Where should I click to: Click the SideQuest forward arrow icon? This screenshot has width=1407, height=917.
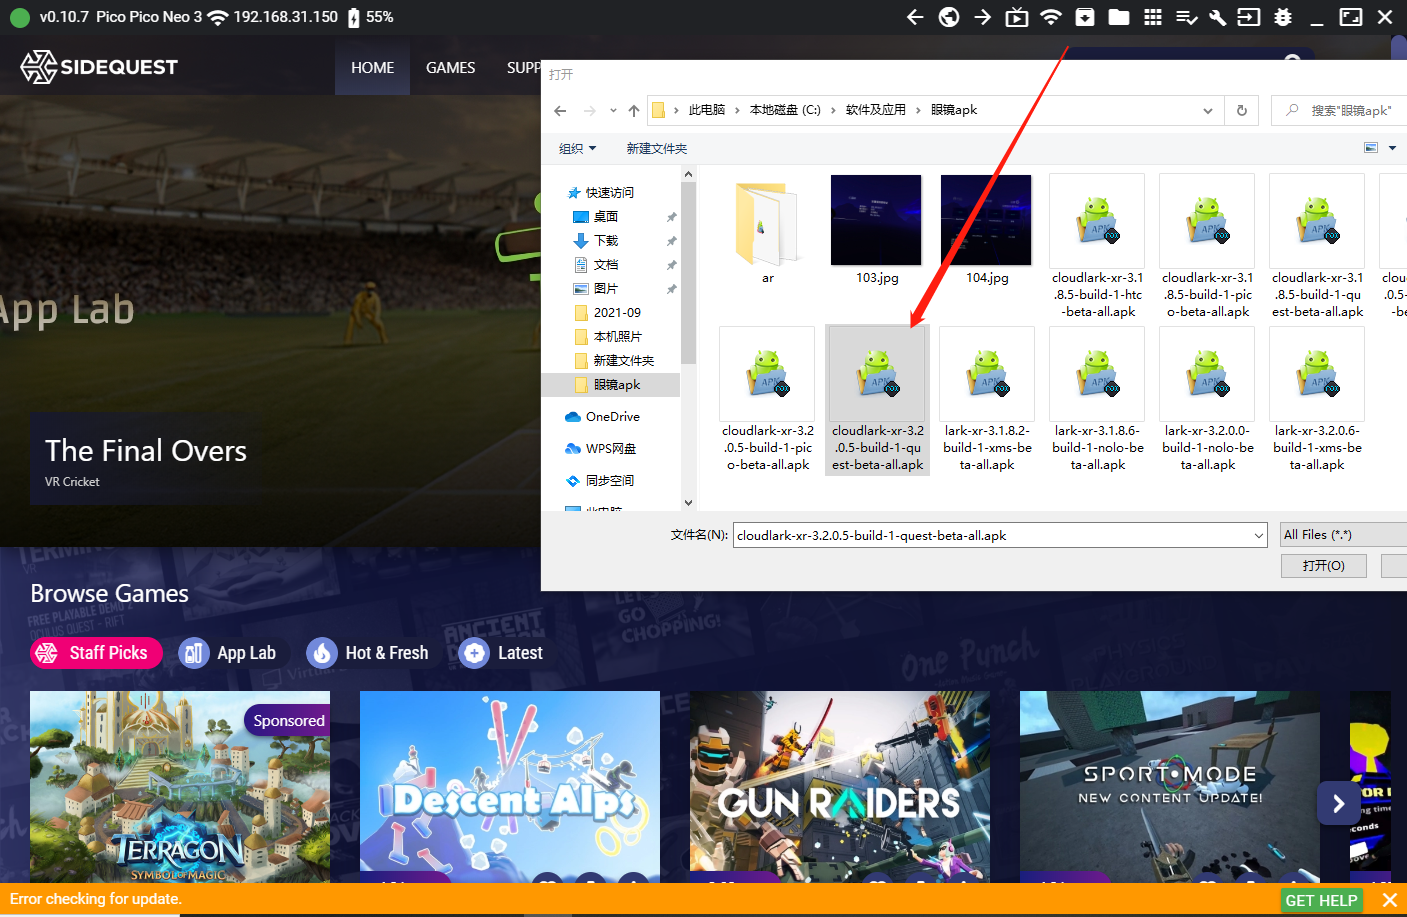(983, 17)
